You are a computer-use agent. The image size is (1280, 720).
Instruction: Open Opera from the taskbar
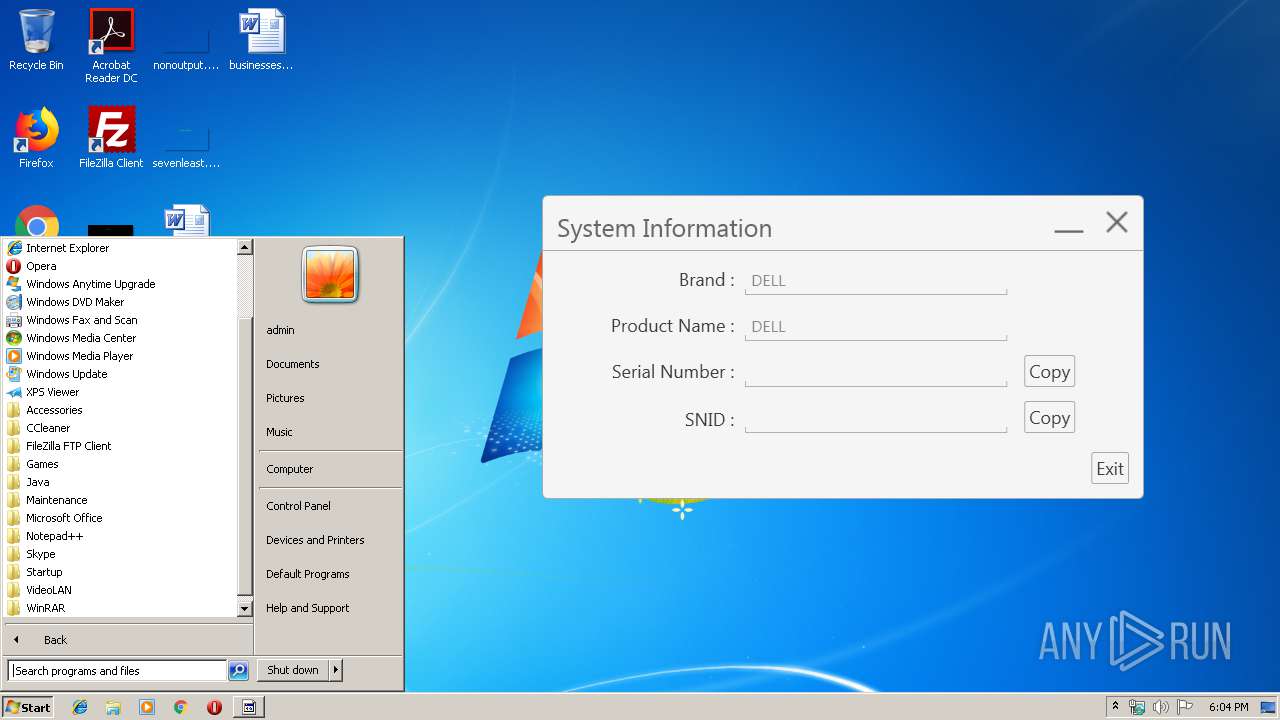[214, 707]
